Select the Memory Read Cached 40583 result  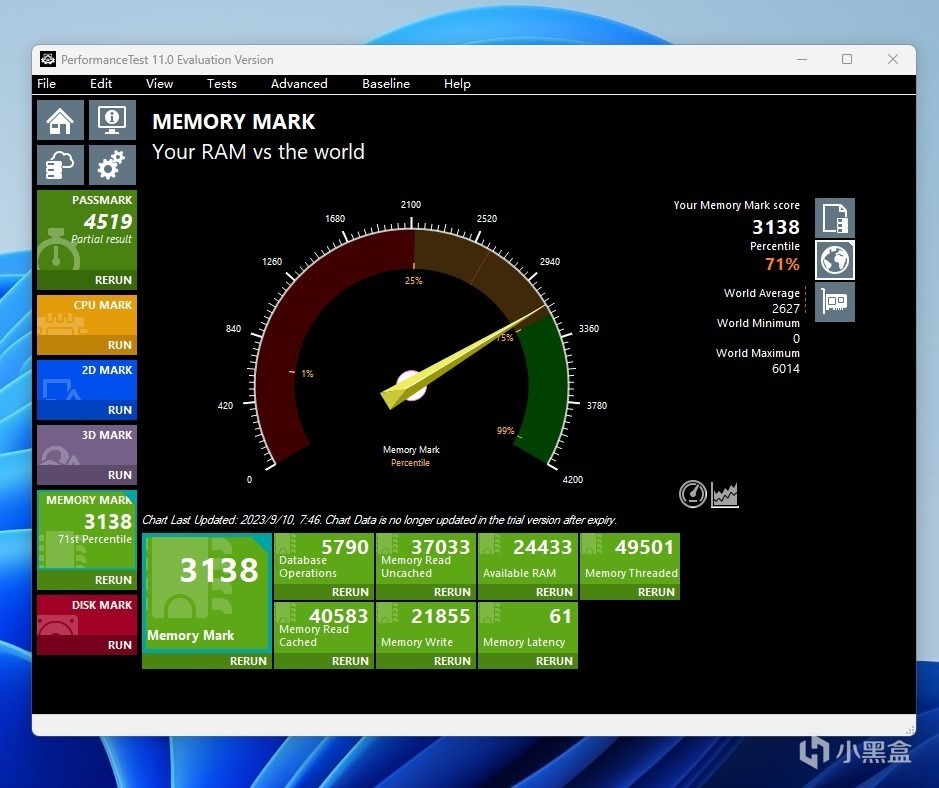pos(324,628)
